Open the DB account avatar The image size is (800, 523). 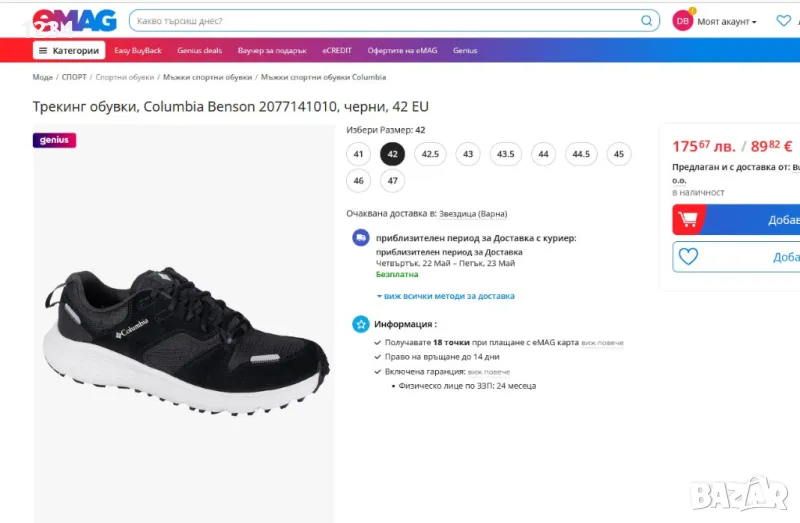682,20
